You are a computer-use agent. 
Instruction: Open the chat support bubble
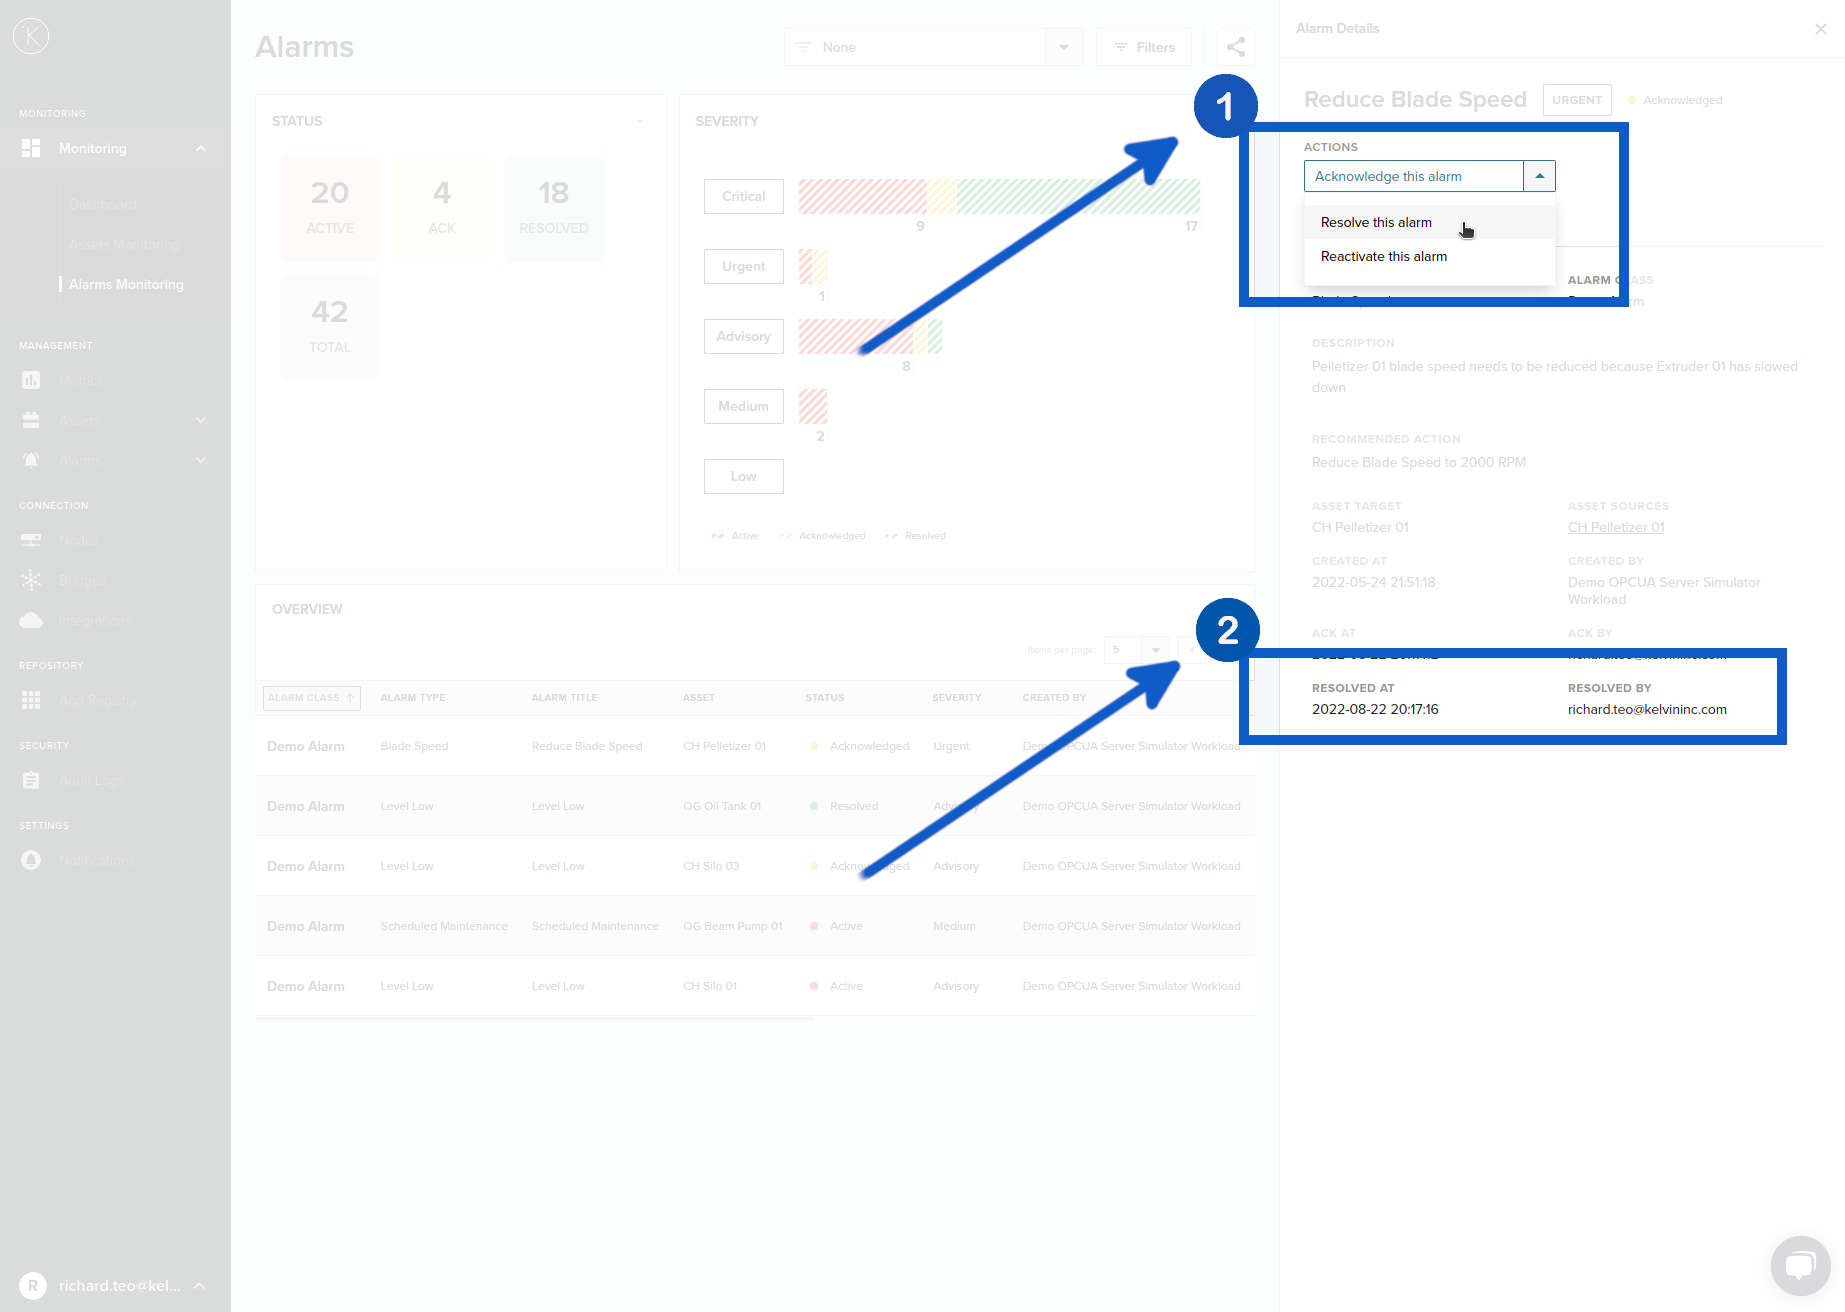tap(1800, 1266)
